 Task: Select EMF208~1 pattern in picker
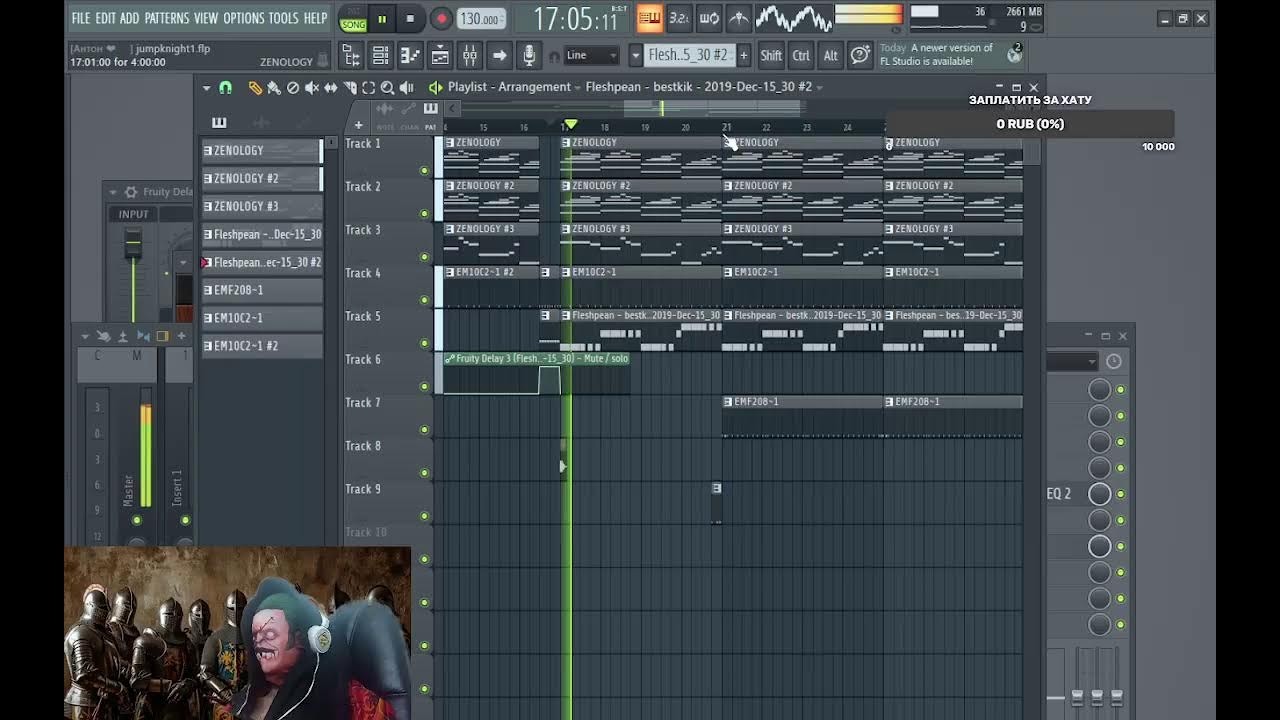click(x=262, y=290)
